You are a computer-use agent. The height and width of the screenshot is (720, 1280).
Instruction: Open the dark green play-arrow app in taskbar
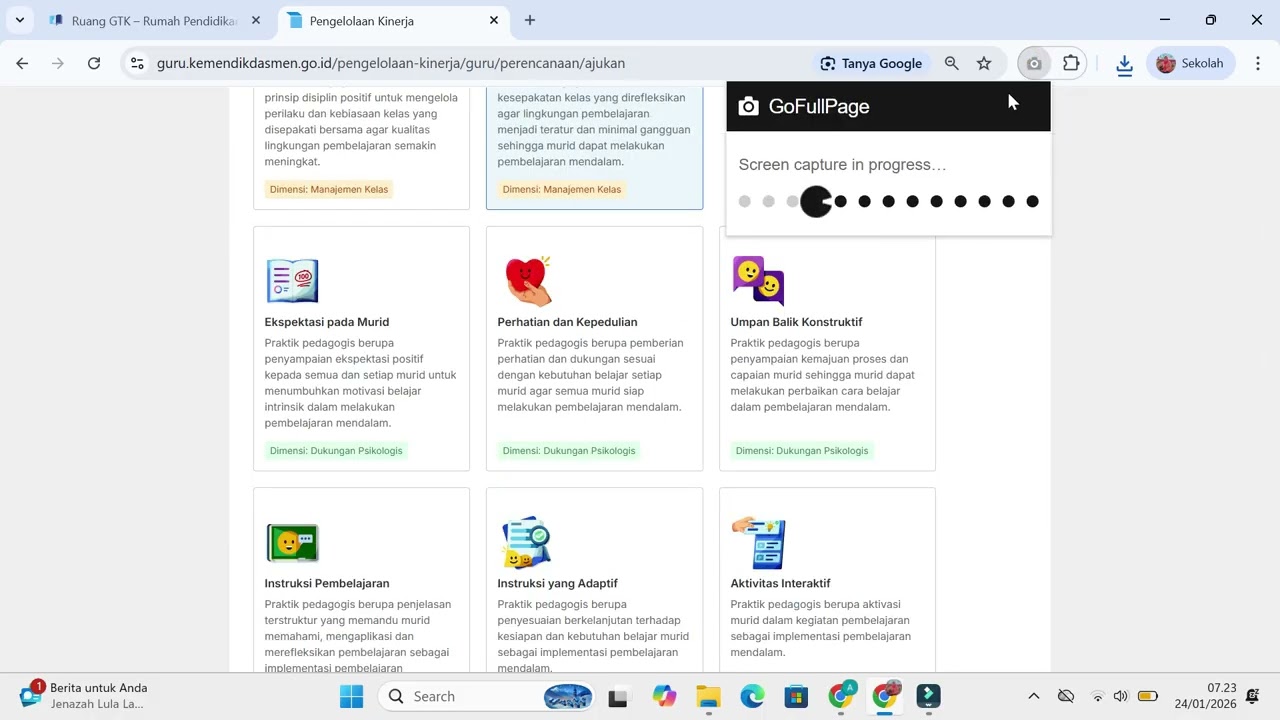pyautogui.click(x=929, y=696)
